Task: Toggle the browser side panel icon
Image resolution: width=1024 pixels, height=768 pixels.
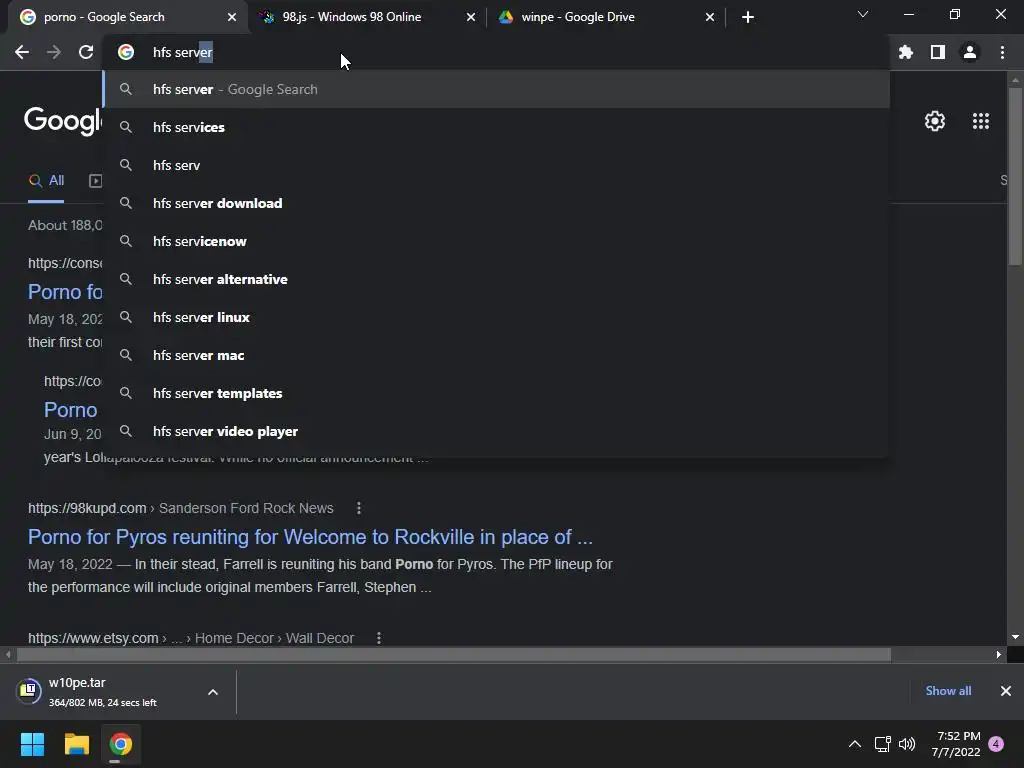Action: pyautogui.click(x=938, y=52)
